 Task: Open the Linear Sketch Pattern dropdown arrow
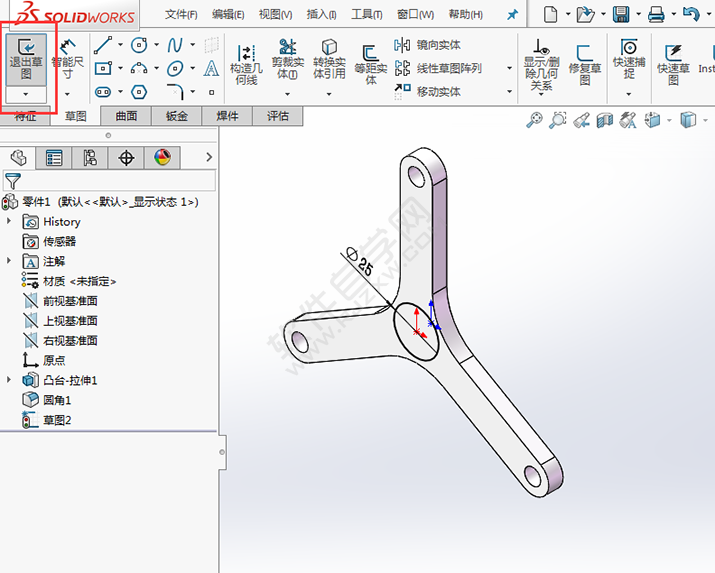pos(509,68)
